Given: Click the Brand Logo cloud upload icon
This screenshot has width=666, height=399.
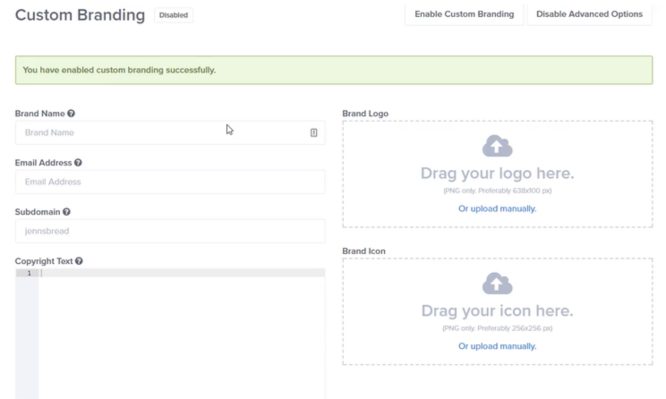Looking at the screenshot, I should pyautogui.click(x=497, y=146).
